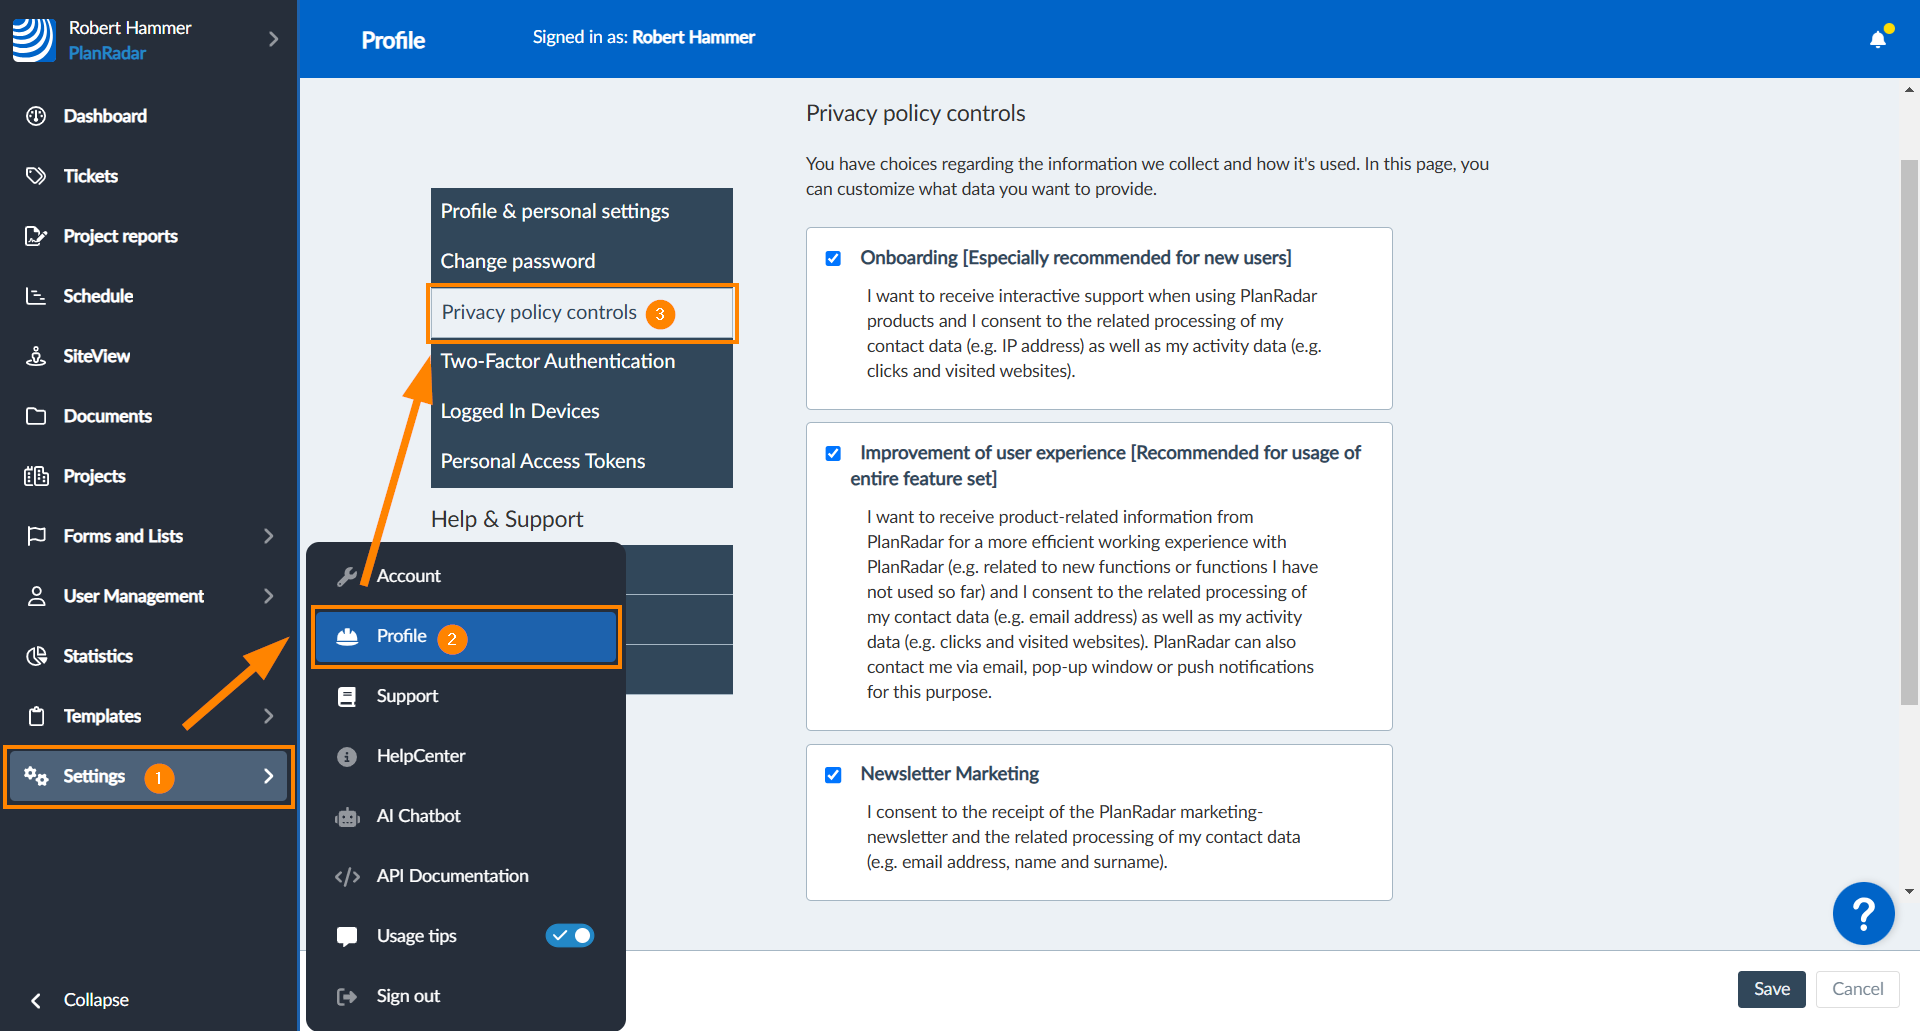
Task: Click the Sign out arrow icon
Action: tap(347, 996)
